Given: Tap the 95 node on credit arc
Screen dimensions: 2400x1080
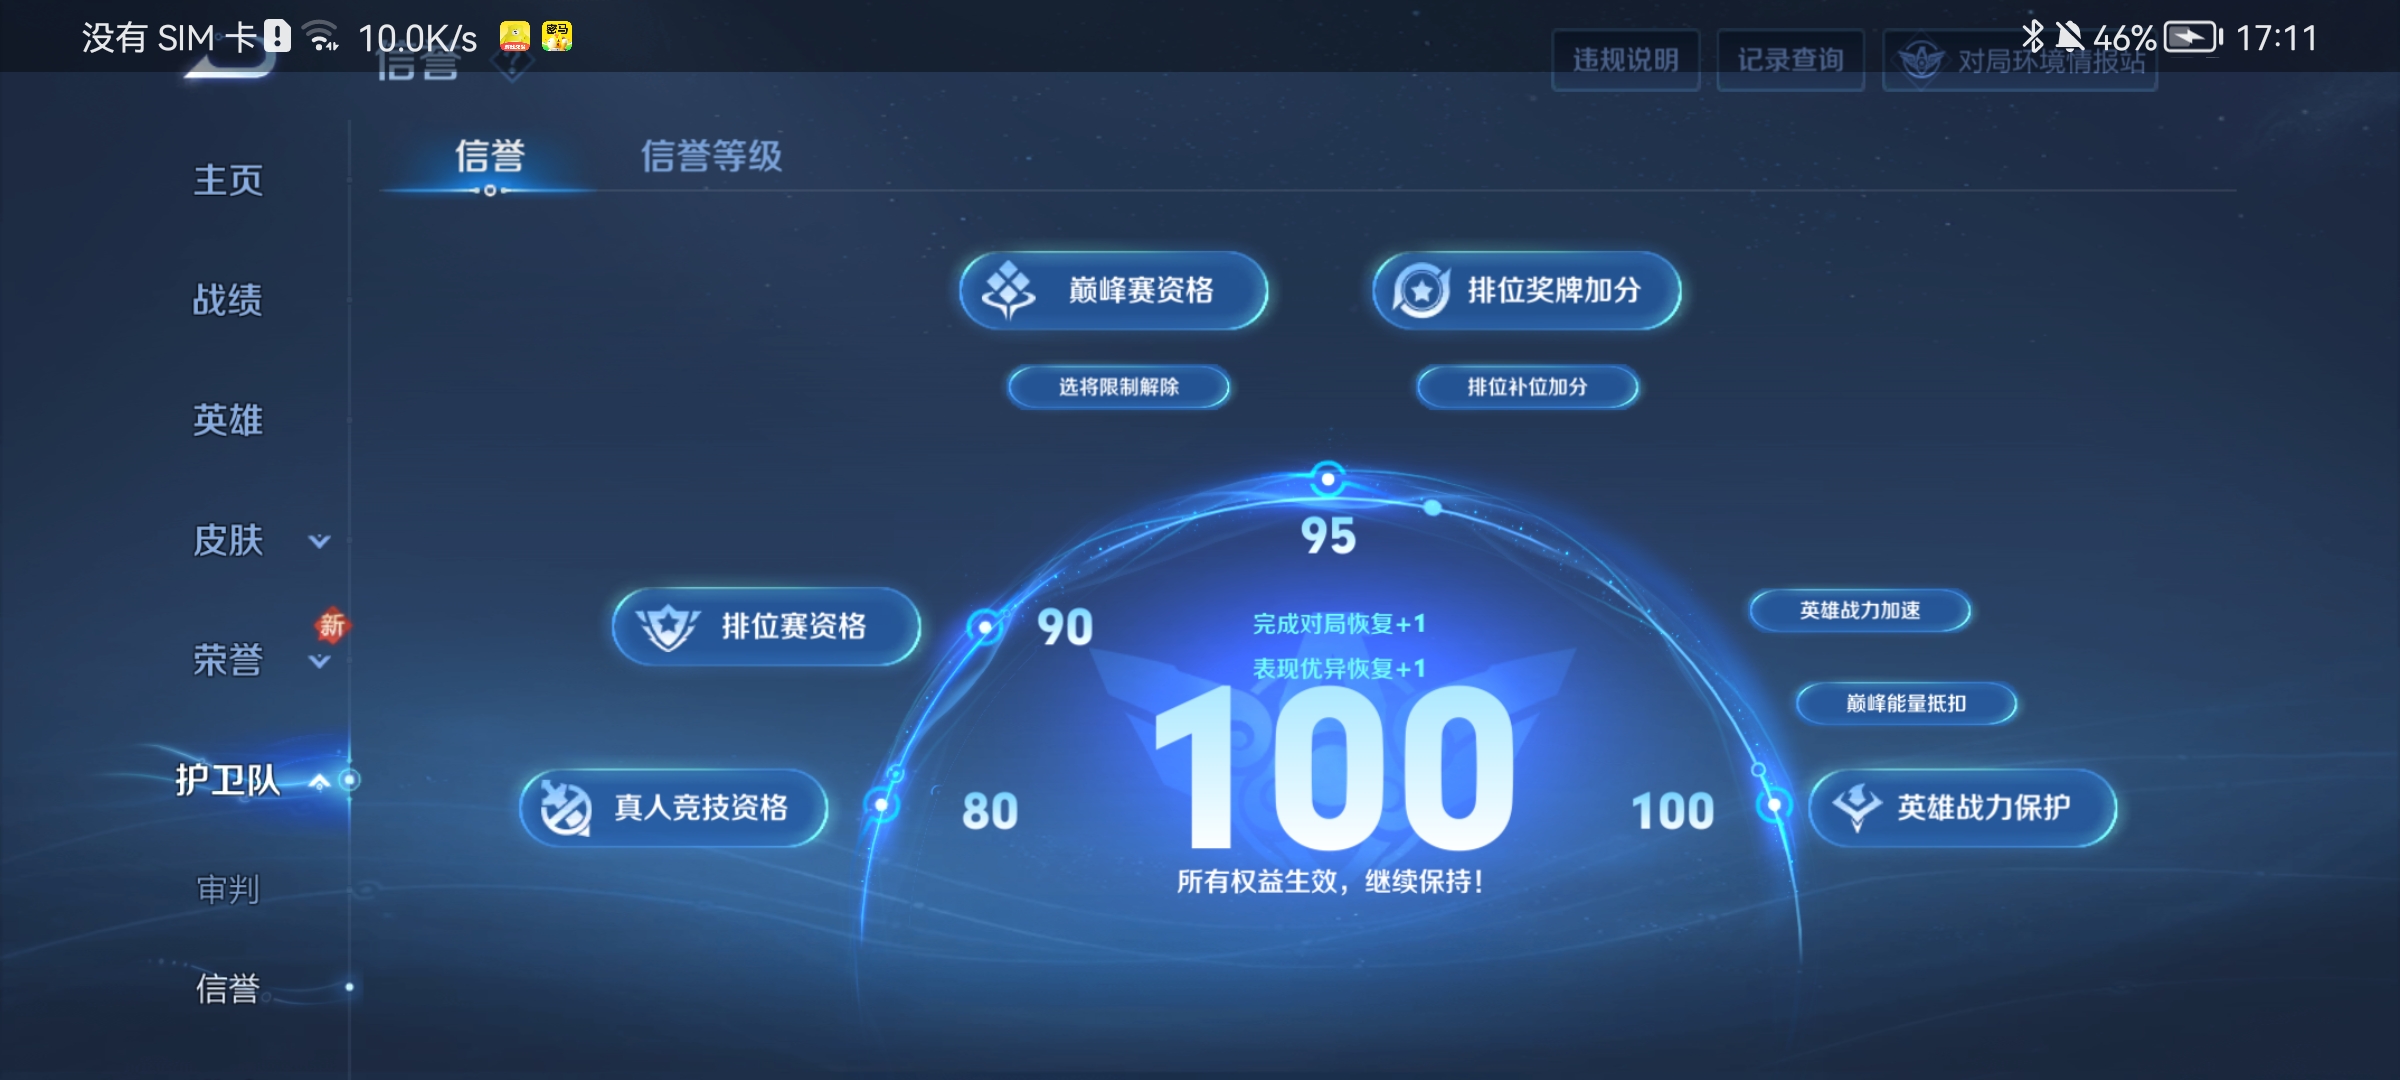Looking at the screenshot, I should 1328,479.
